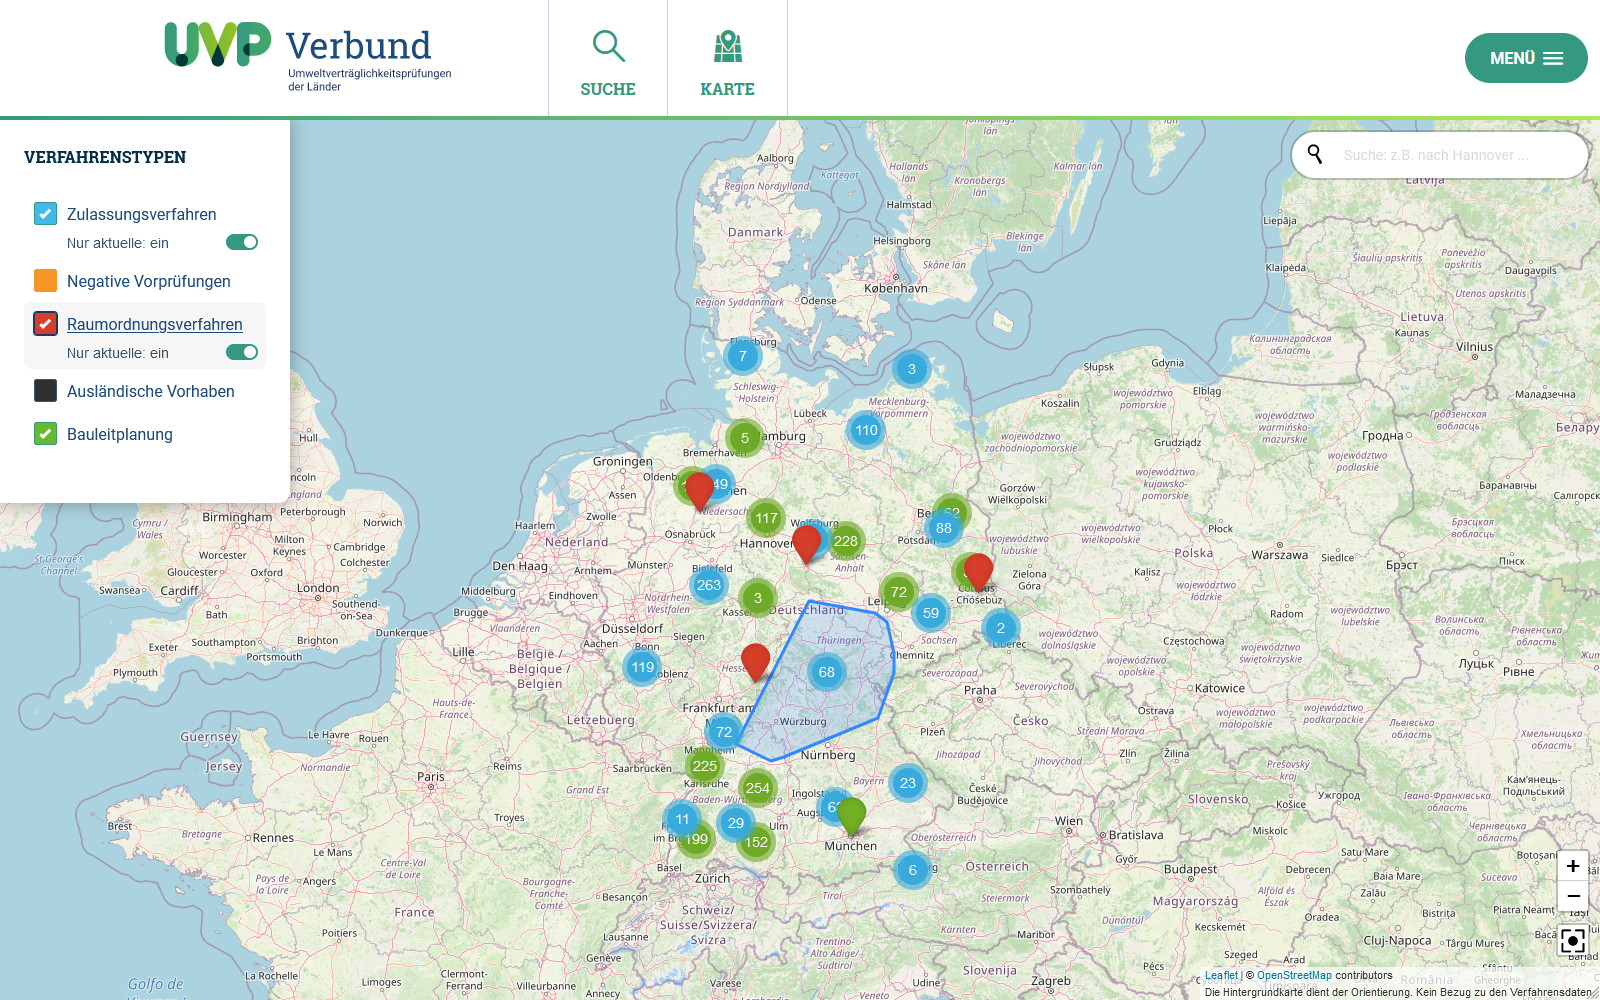1600x1000 pixels.
Task: Toggle Nur aktuelle switch under Raumordnungsverfahren
Action: pos(242,352)
